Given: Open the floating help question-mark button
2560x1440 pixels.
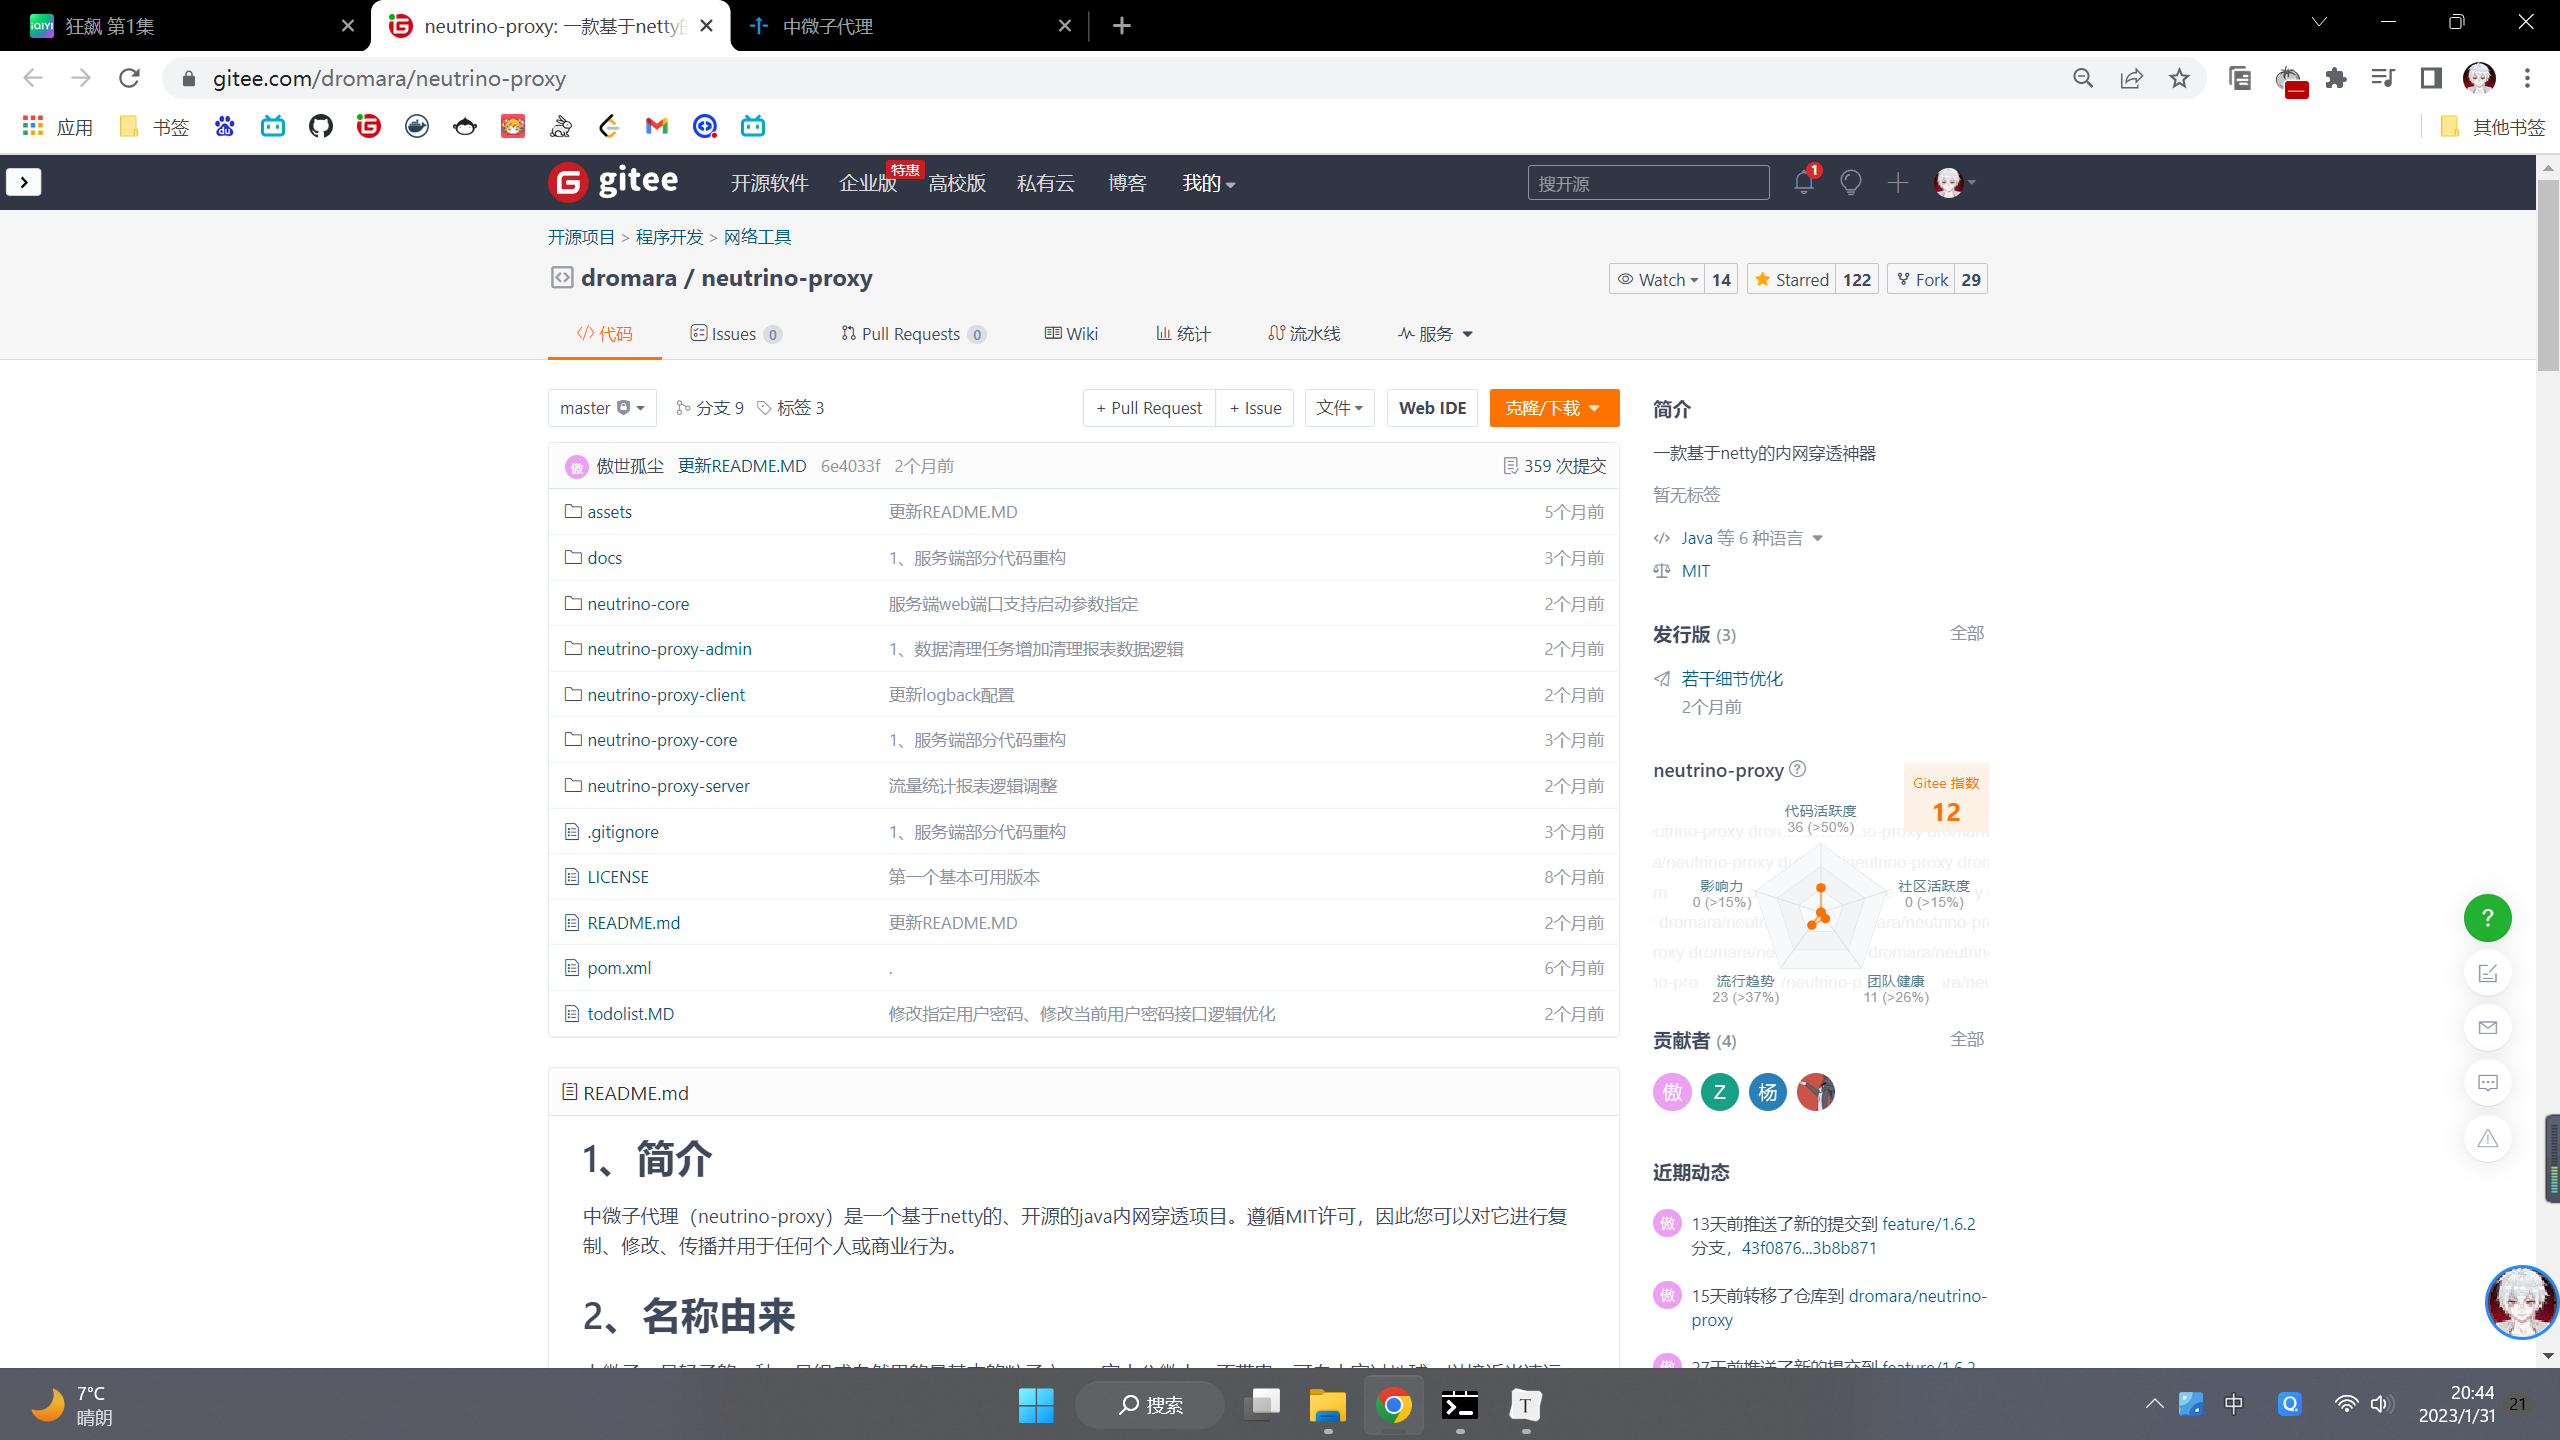Looking at the screenshot, I should pyautogui.click(x=2489, y=918).
